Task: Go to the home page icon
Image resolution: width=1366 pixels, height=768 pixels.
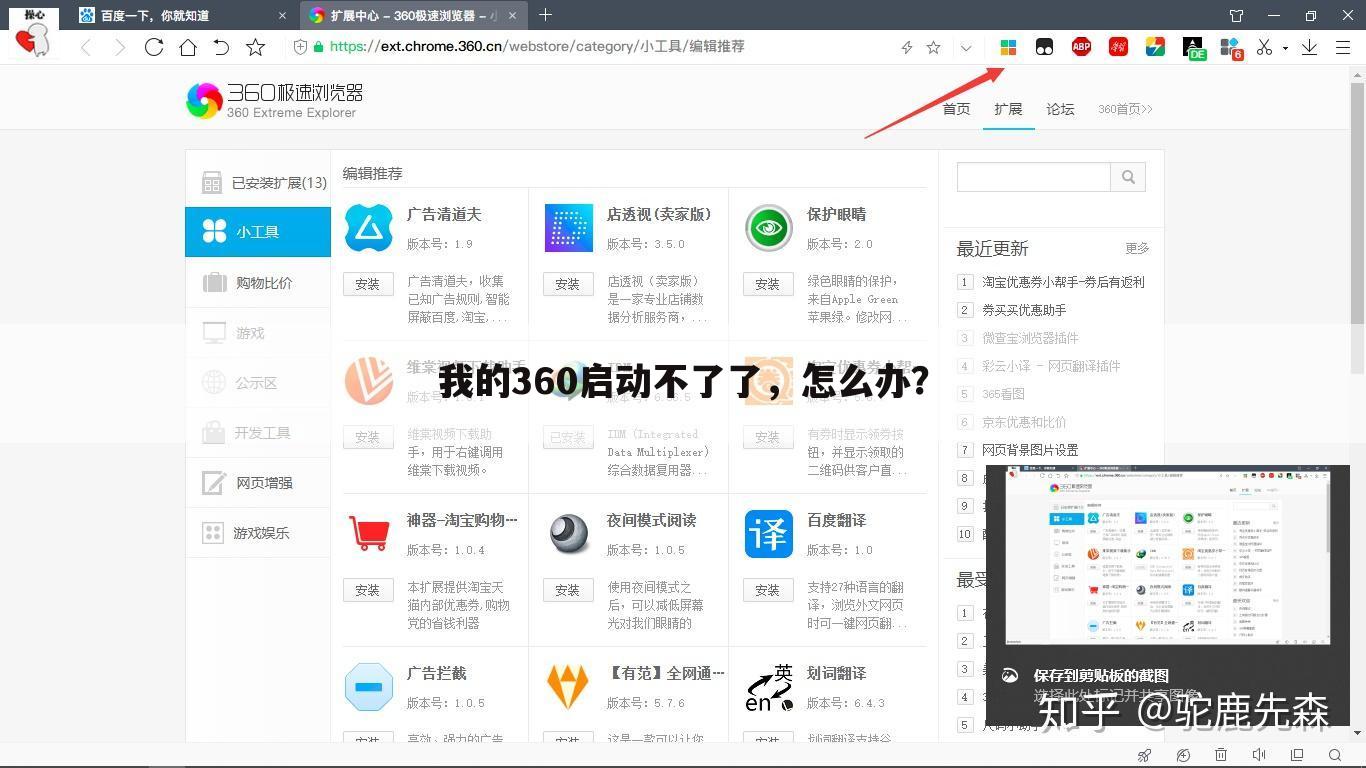Action: (187, 47)
